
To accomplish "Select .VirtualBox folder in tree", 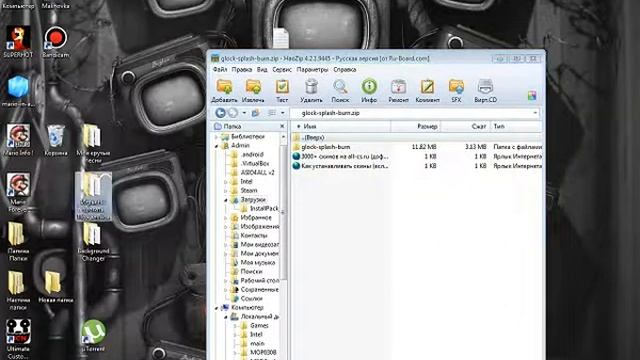I will 250,164.
